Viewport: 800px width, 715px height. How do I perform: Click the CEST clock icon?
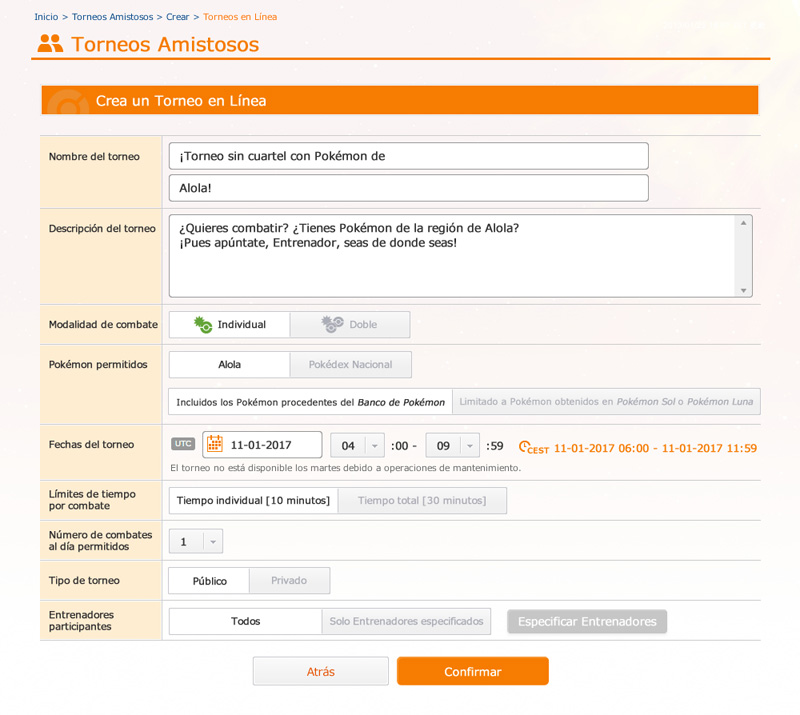(525, 447)
